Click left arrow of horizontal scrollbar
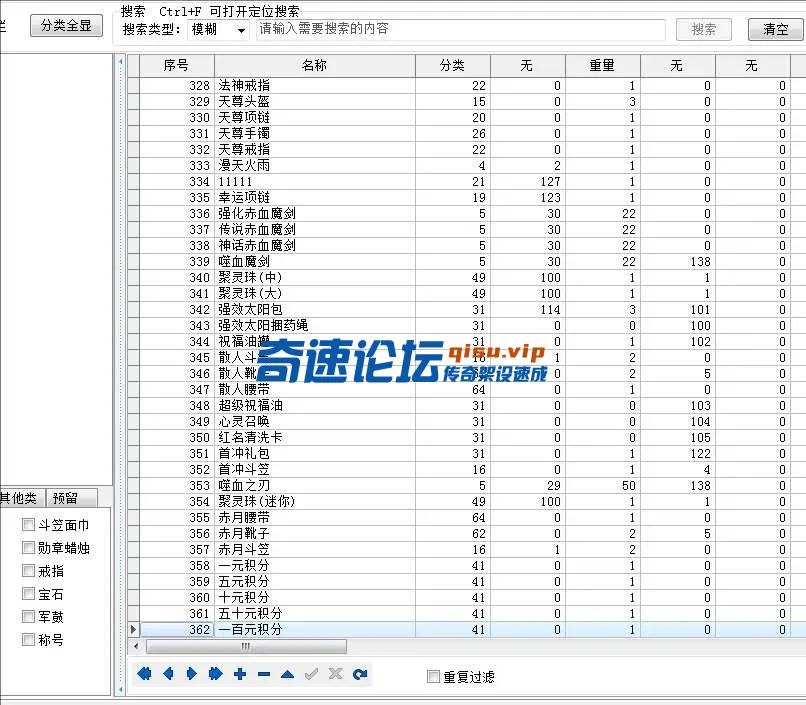 pos(136,646)
